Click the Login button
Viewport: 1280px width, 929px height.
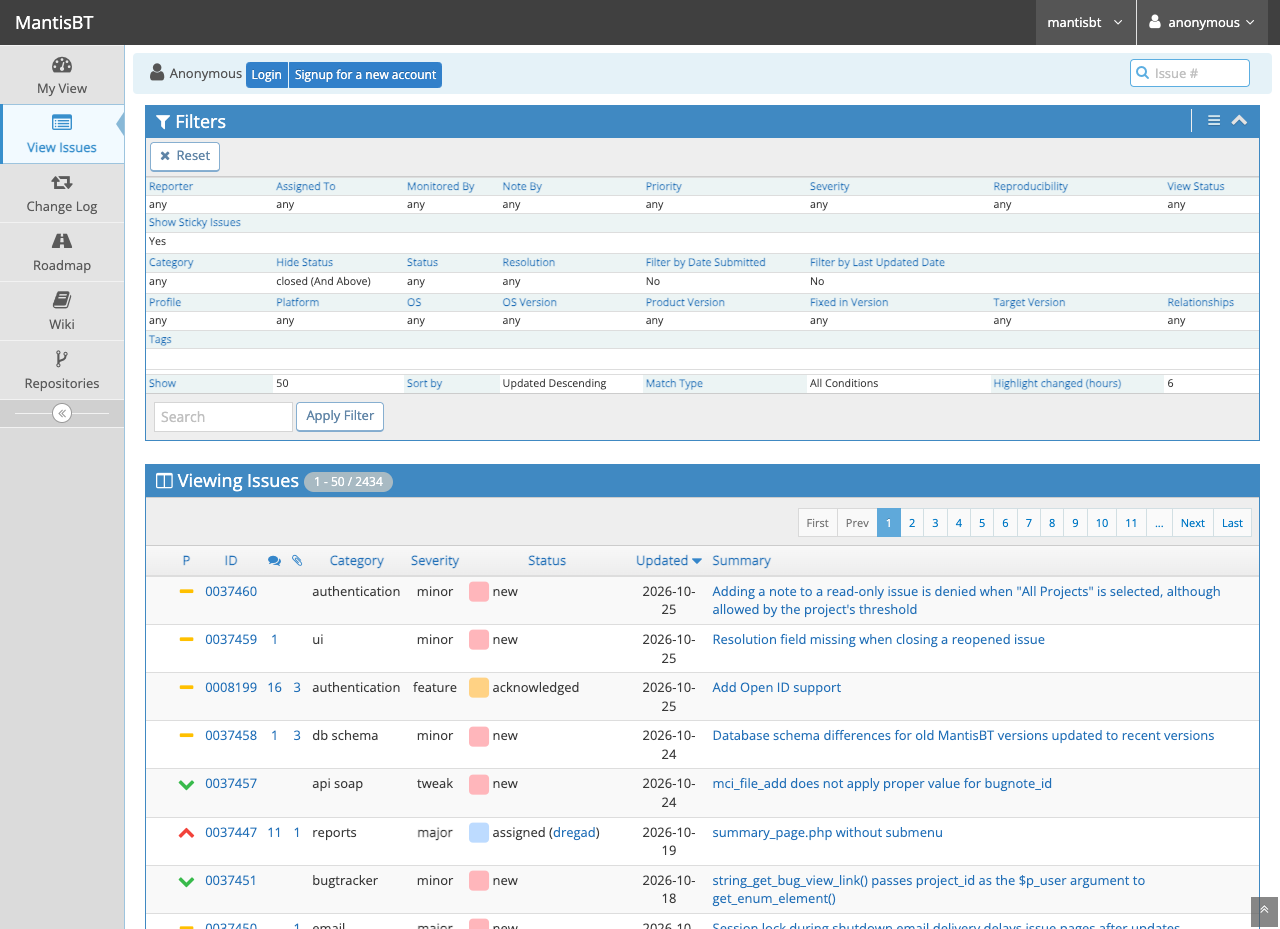click(x=266, y=75)
